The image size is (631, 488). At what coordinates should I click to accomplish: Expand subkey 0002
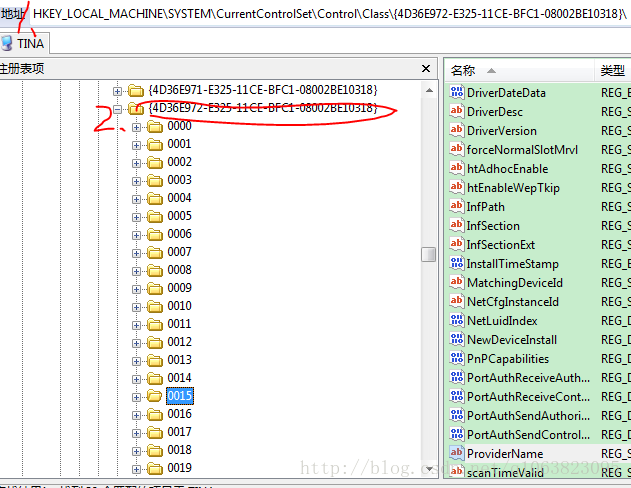coord(136,163)
